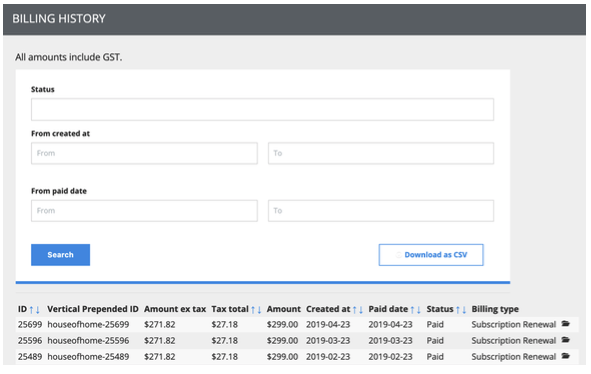Click Subscription Renewal in row 25699
The image size is (591, 374).
513,325
